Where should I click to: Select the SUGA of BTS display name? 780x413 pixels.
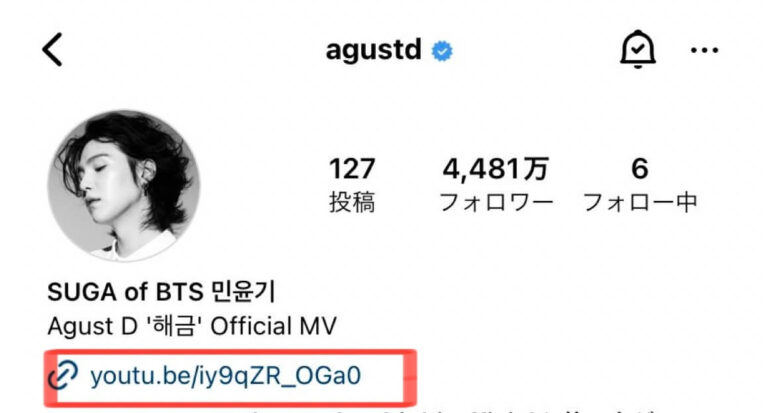[125, 292]
